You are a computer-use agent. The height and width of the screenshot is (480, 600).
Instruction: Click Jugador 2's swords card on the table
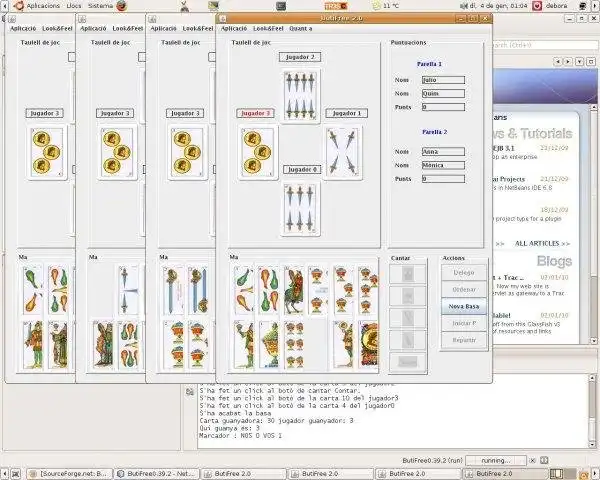tap(300, 95)
